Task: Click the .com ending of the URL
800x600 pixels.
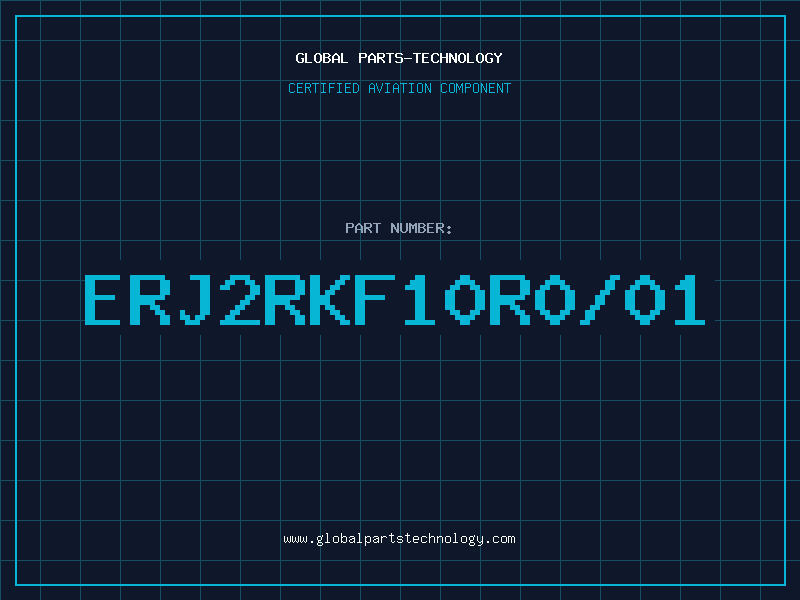Action: [x=499, y=539]
